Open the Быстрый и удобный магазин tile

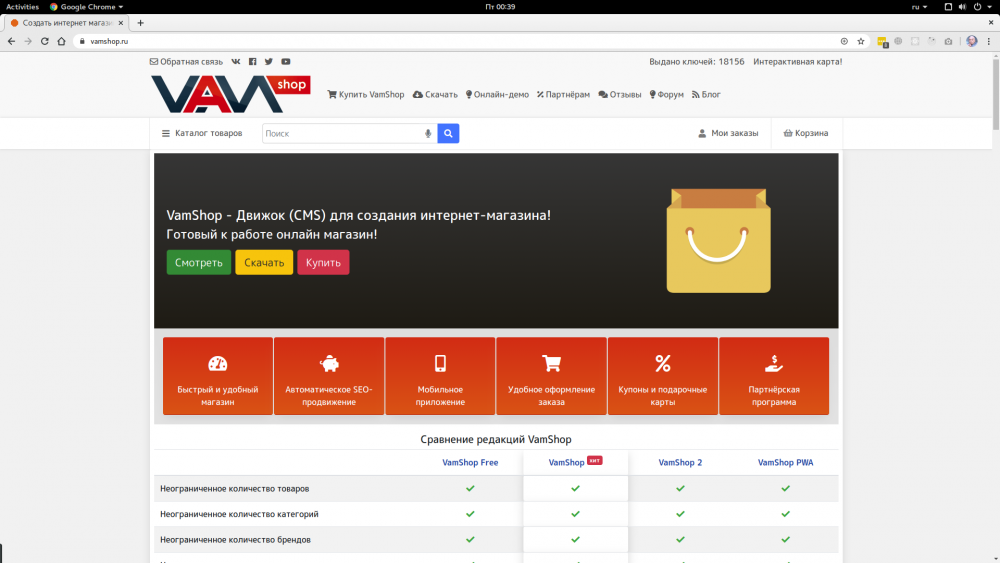point(217,376)
